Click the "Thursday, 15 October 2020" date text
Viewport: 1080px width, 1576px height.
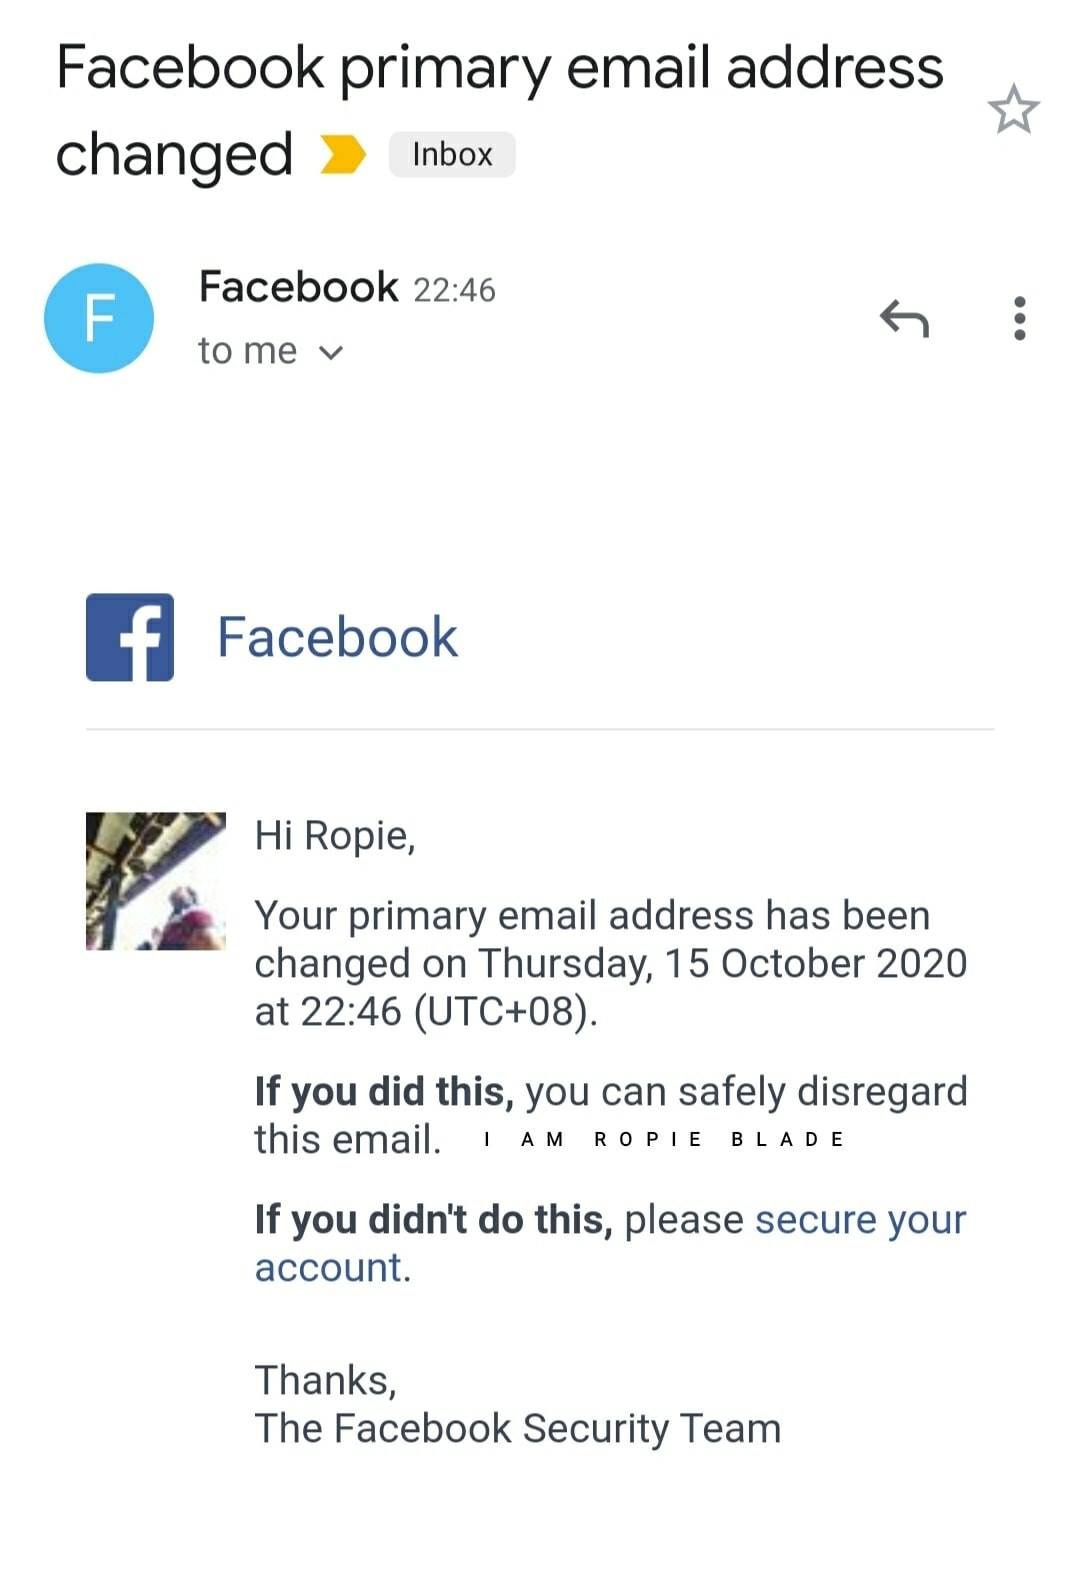point(722,963)
